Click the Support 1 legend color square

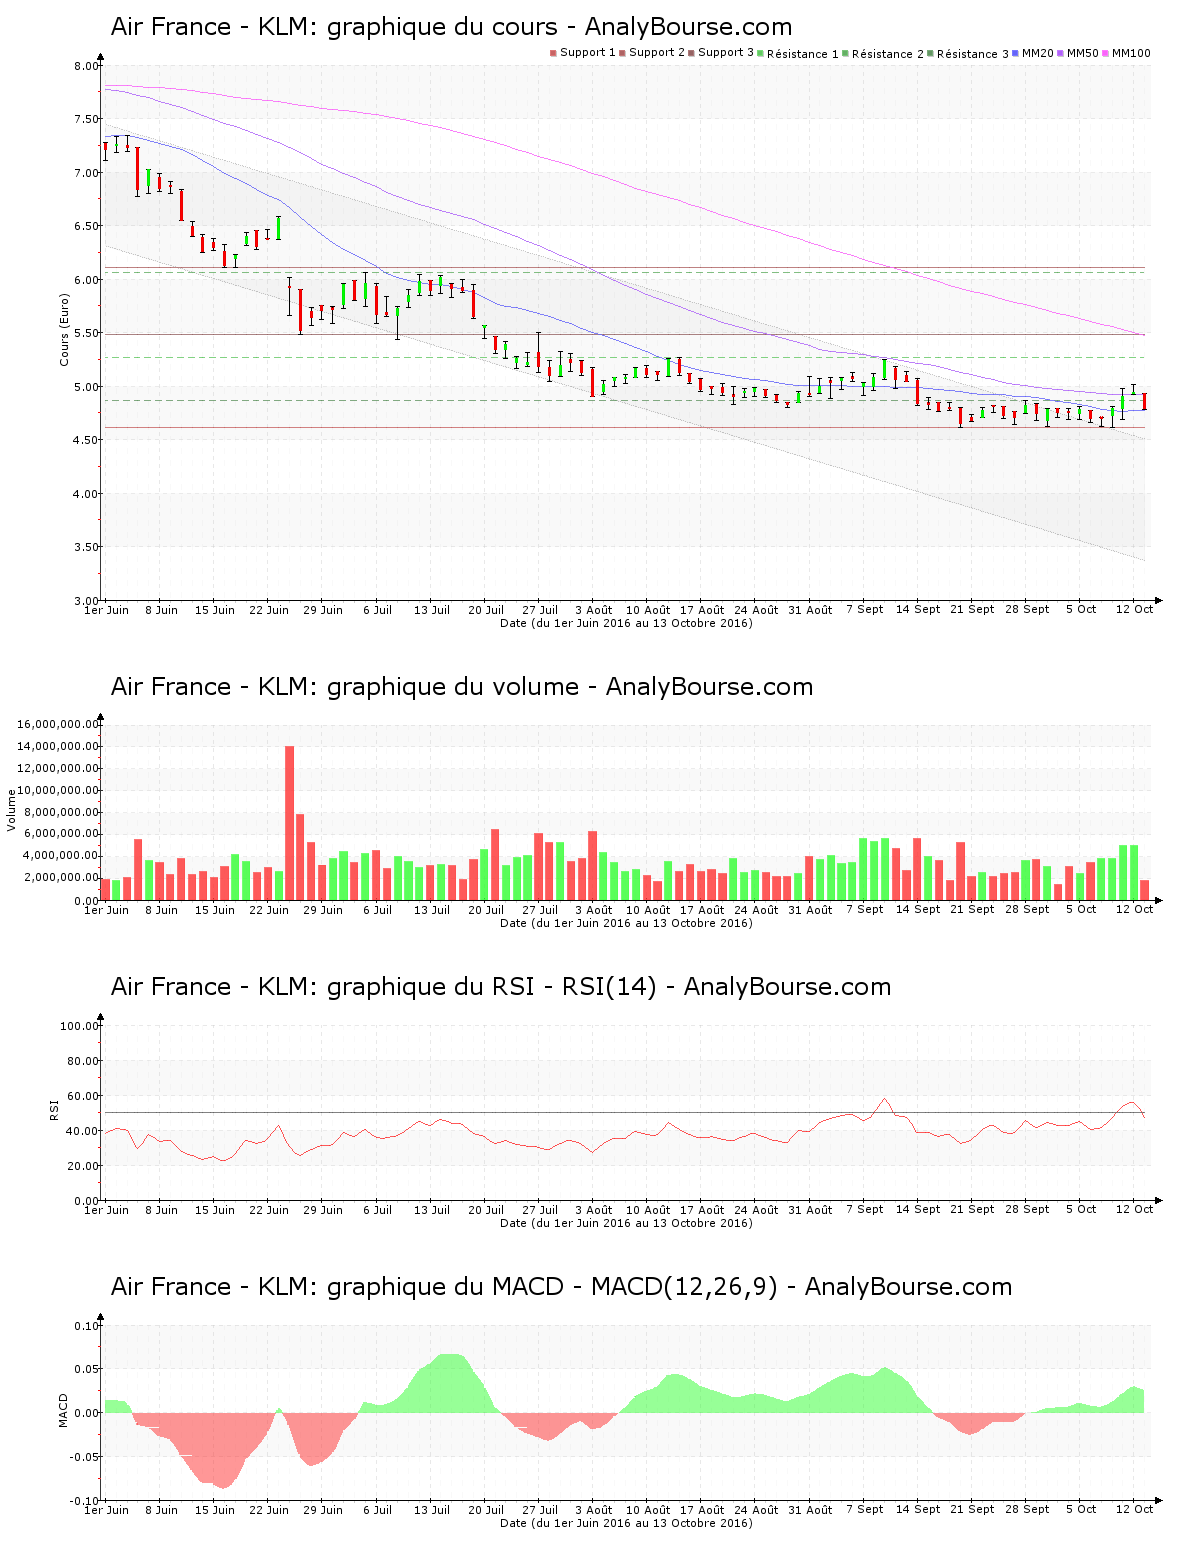click(553, 53)
